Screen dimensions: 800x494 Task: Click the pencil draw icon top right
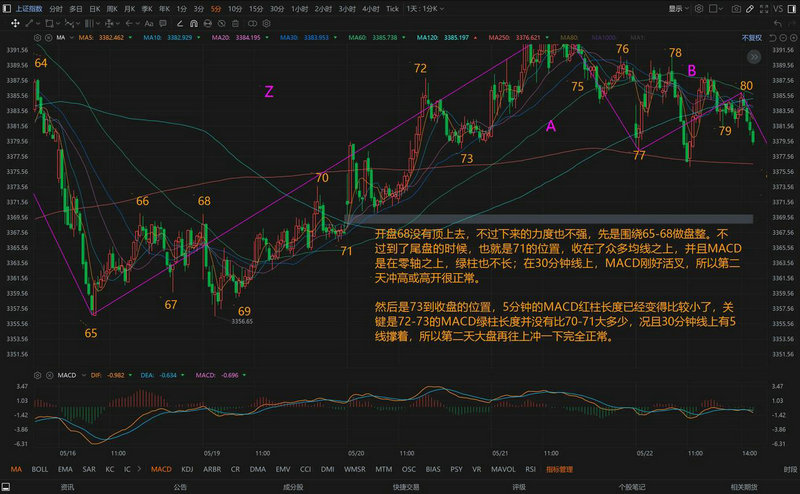pos(750,9)
